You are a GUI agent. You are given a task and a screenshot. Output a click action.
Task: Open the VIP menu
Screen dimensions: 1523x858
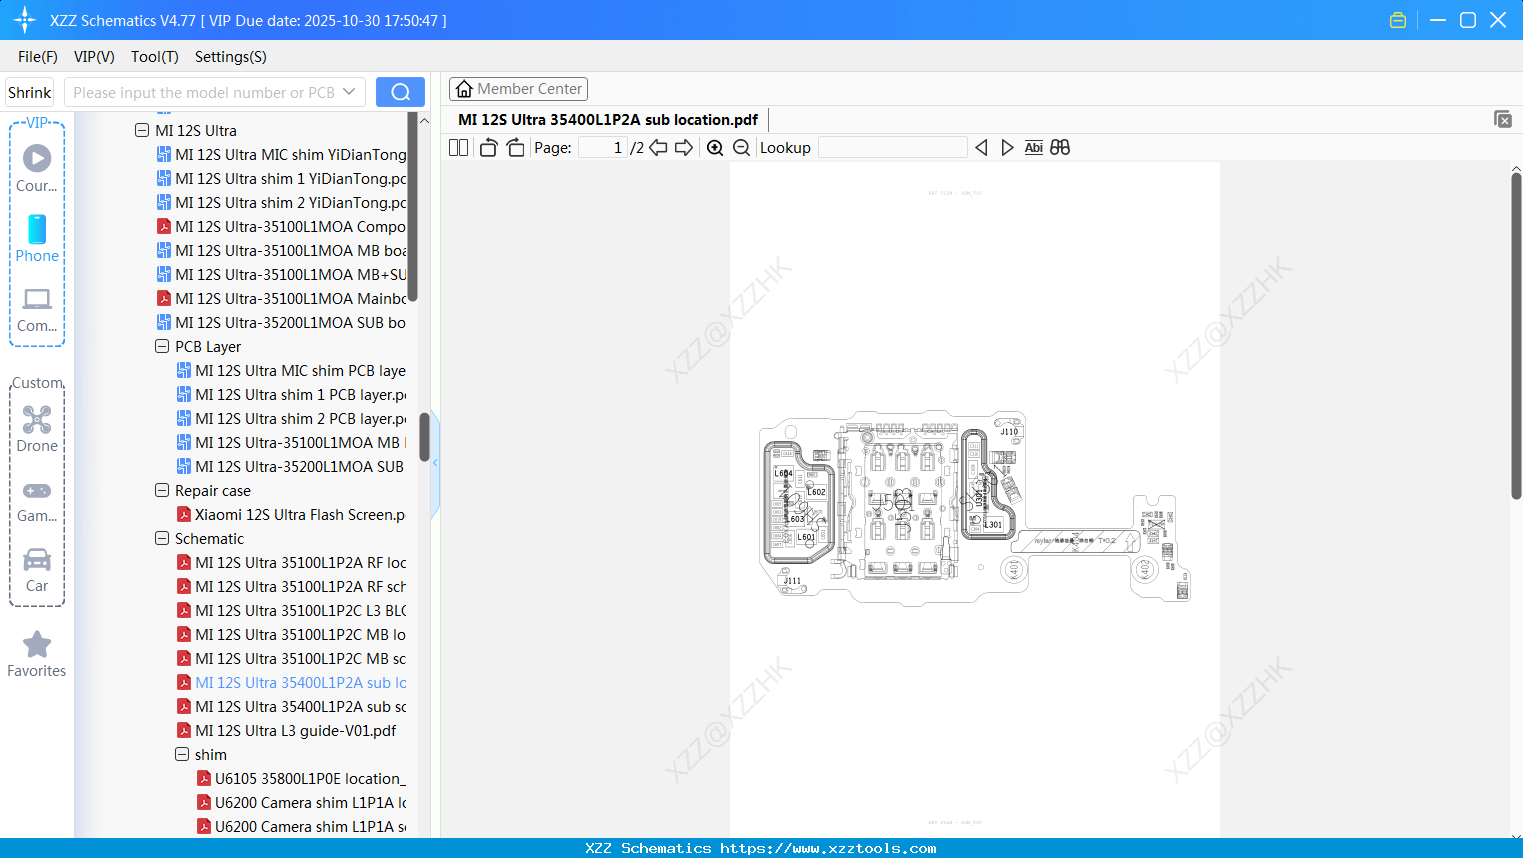pos(93,57)
